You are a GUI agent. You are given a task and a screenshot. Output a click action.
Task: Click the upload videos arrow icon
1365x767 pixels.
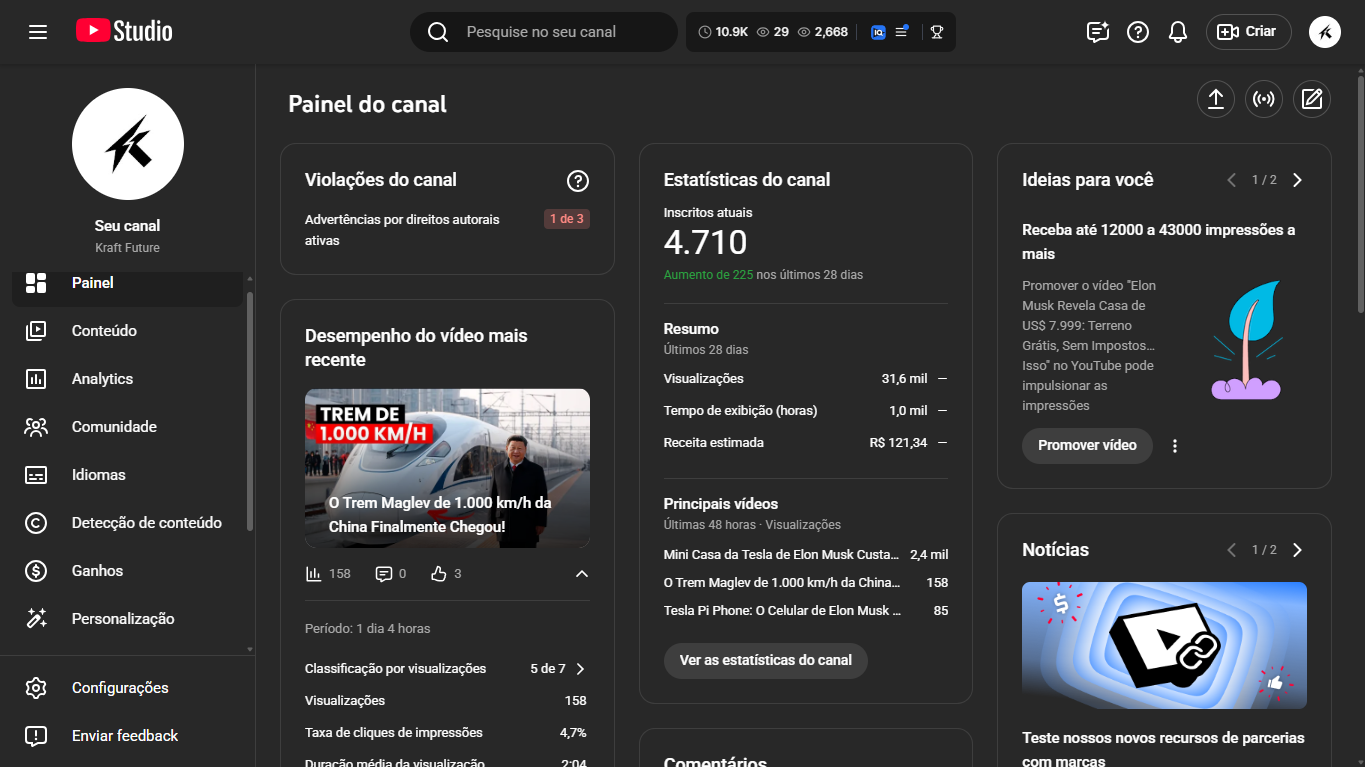coord(1216,99)
